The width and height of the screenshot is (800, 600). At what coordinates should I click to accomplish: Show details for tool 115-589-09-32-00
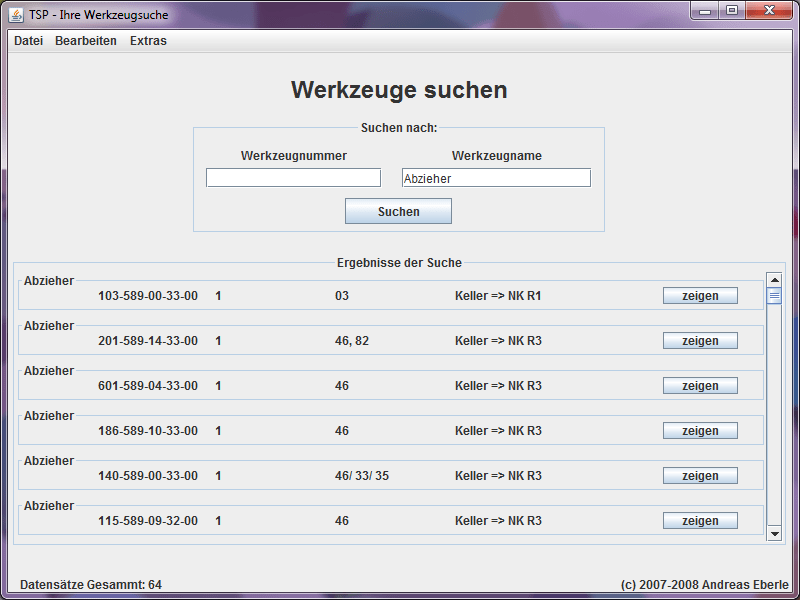click(x=700, y=520)
